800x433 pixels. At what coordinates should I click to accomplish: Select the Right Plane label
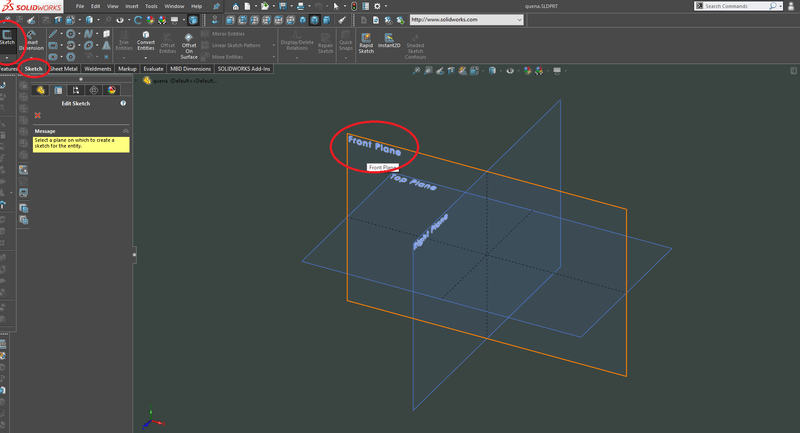[430, 232]
